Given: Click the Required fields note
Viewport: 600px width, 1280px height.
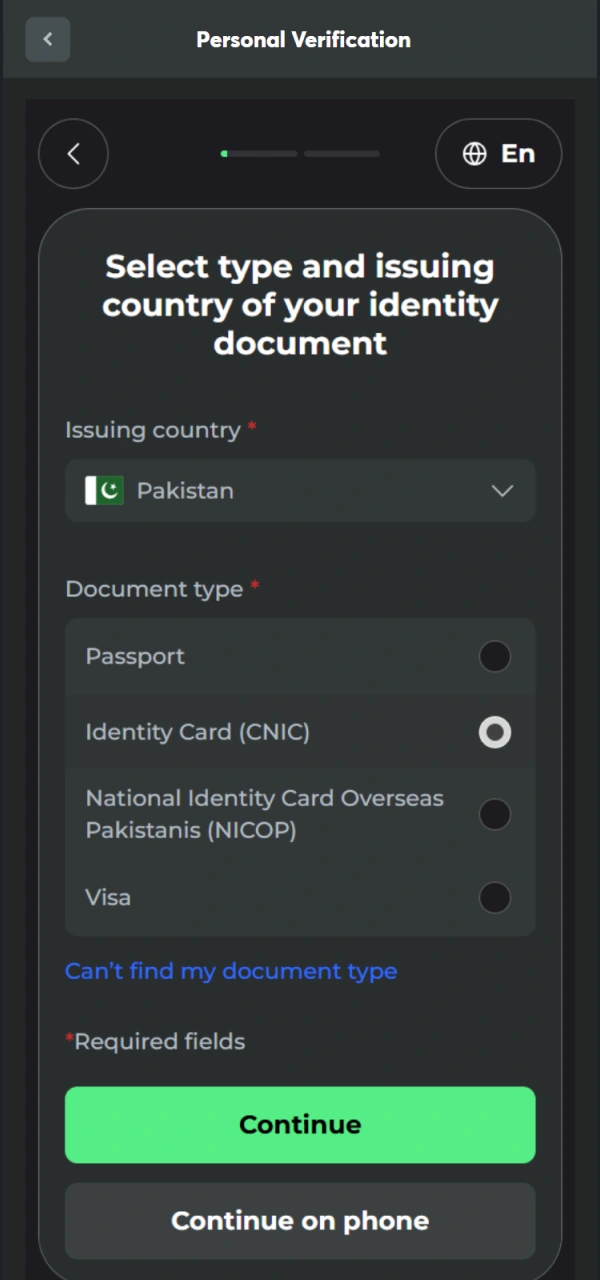Looking at the screenshot, I should (155, 1041).
